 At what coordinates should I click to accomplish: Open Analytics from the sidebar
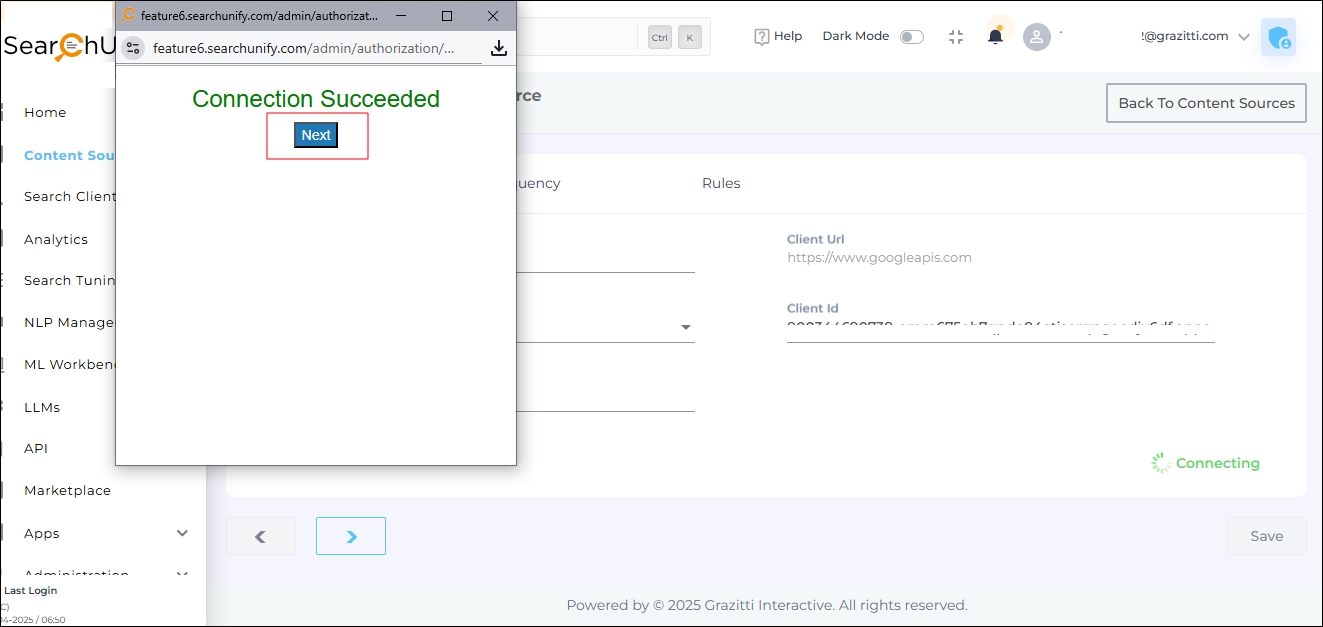pos(56,239)
